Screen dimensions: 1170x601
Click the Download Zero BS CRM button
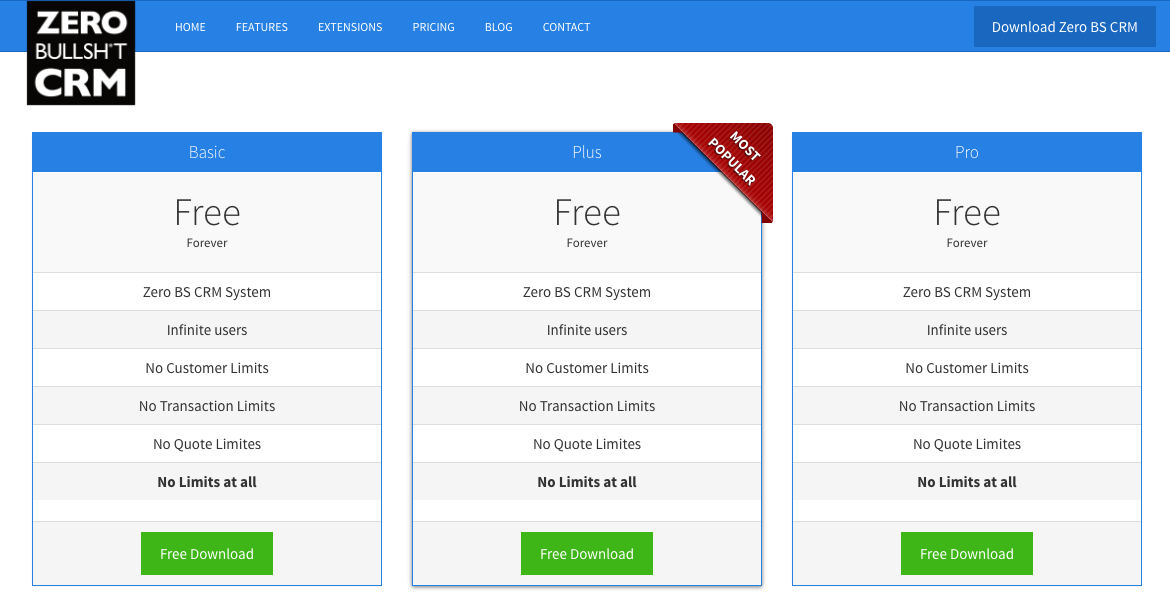pyautogui.click(x=1065, y=27)
